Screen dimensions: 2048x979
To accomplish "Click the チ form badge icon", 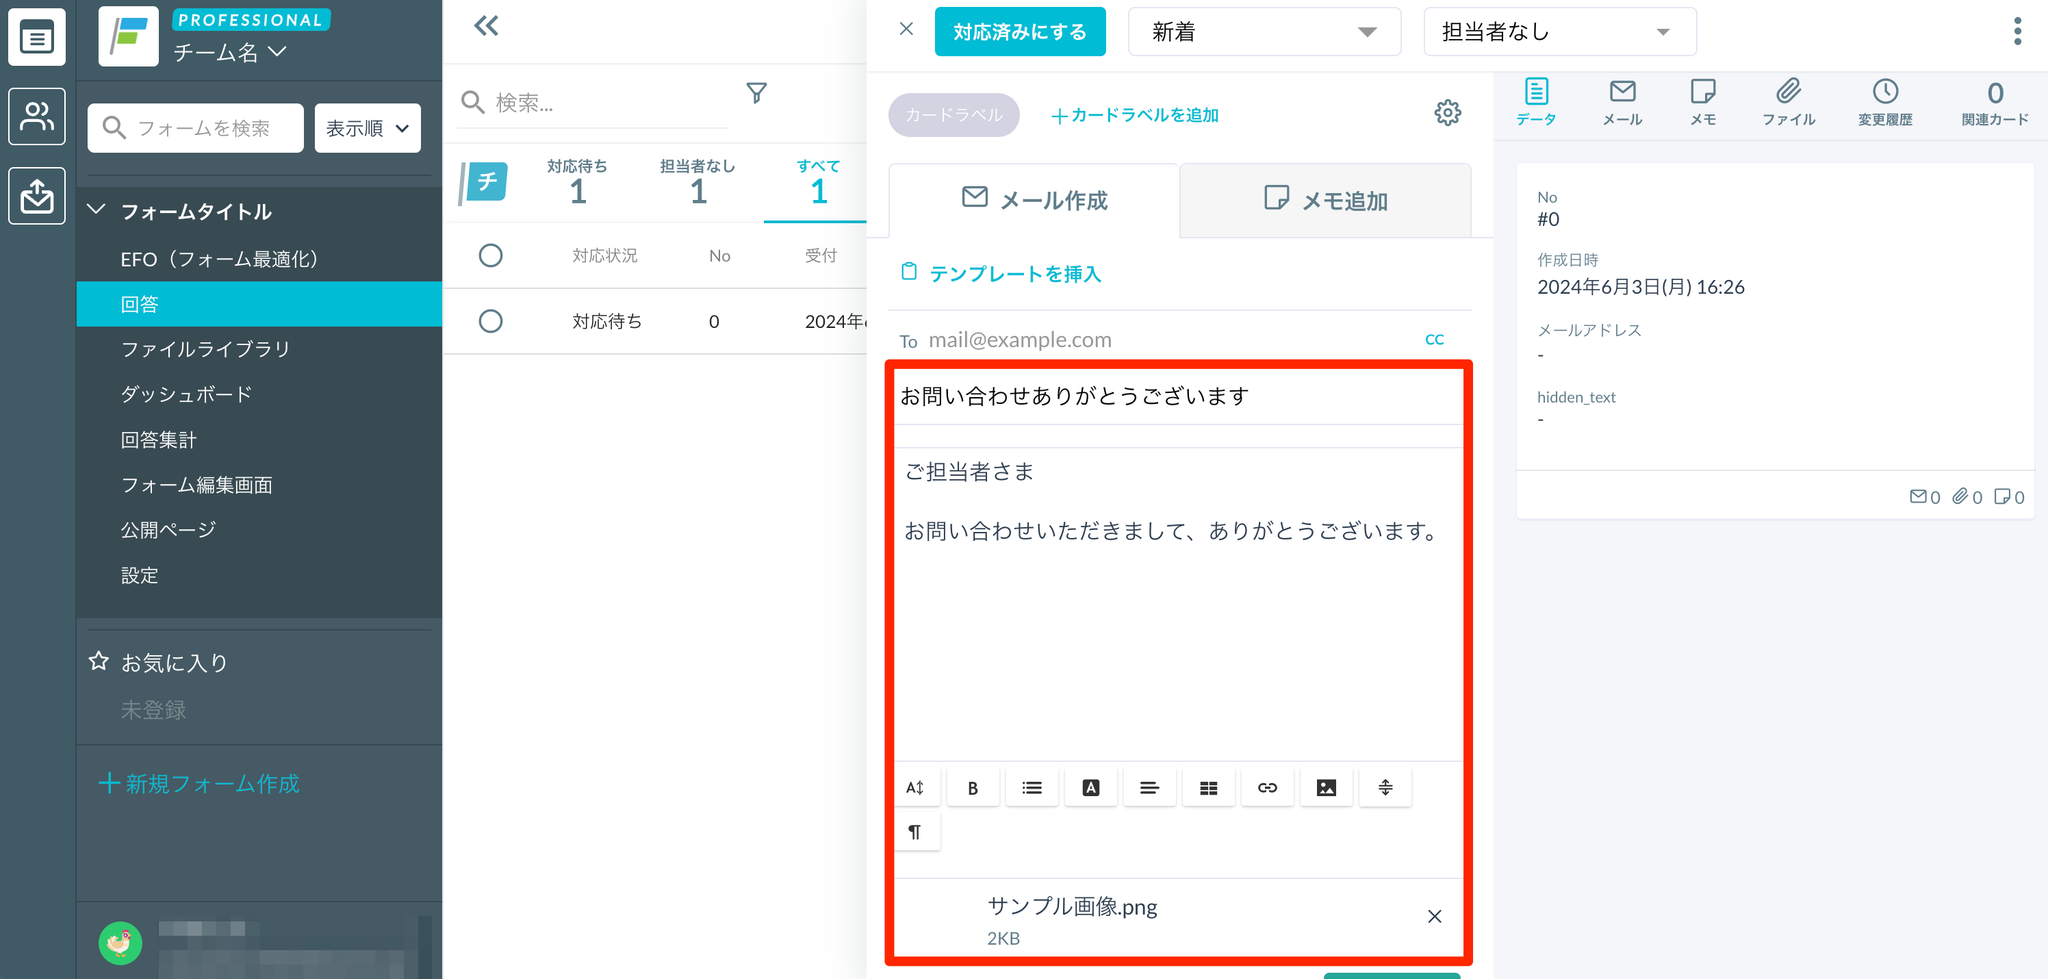I will coord(484,182).
